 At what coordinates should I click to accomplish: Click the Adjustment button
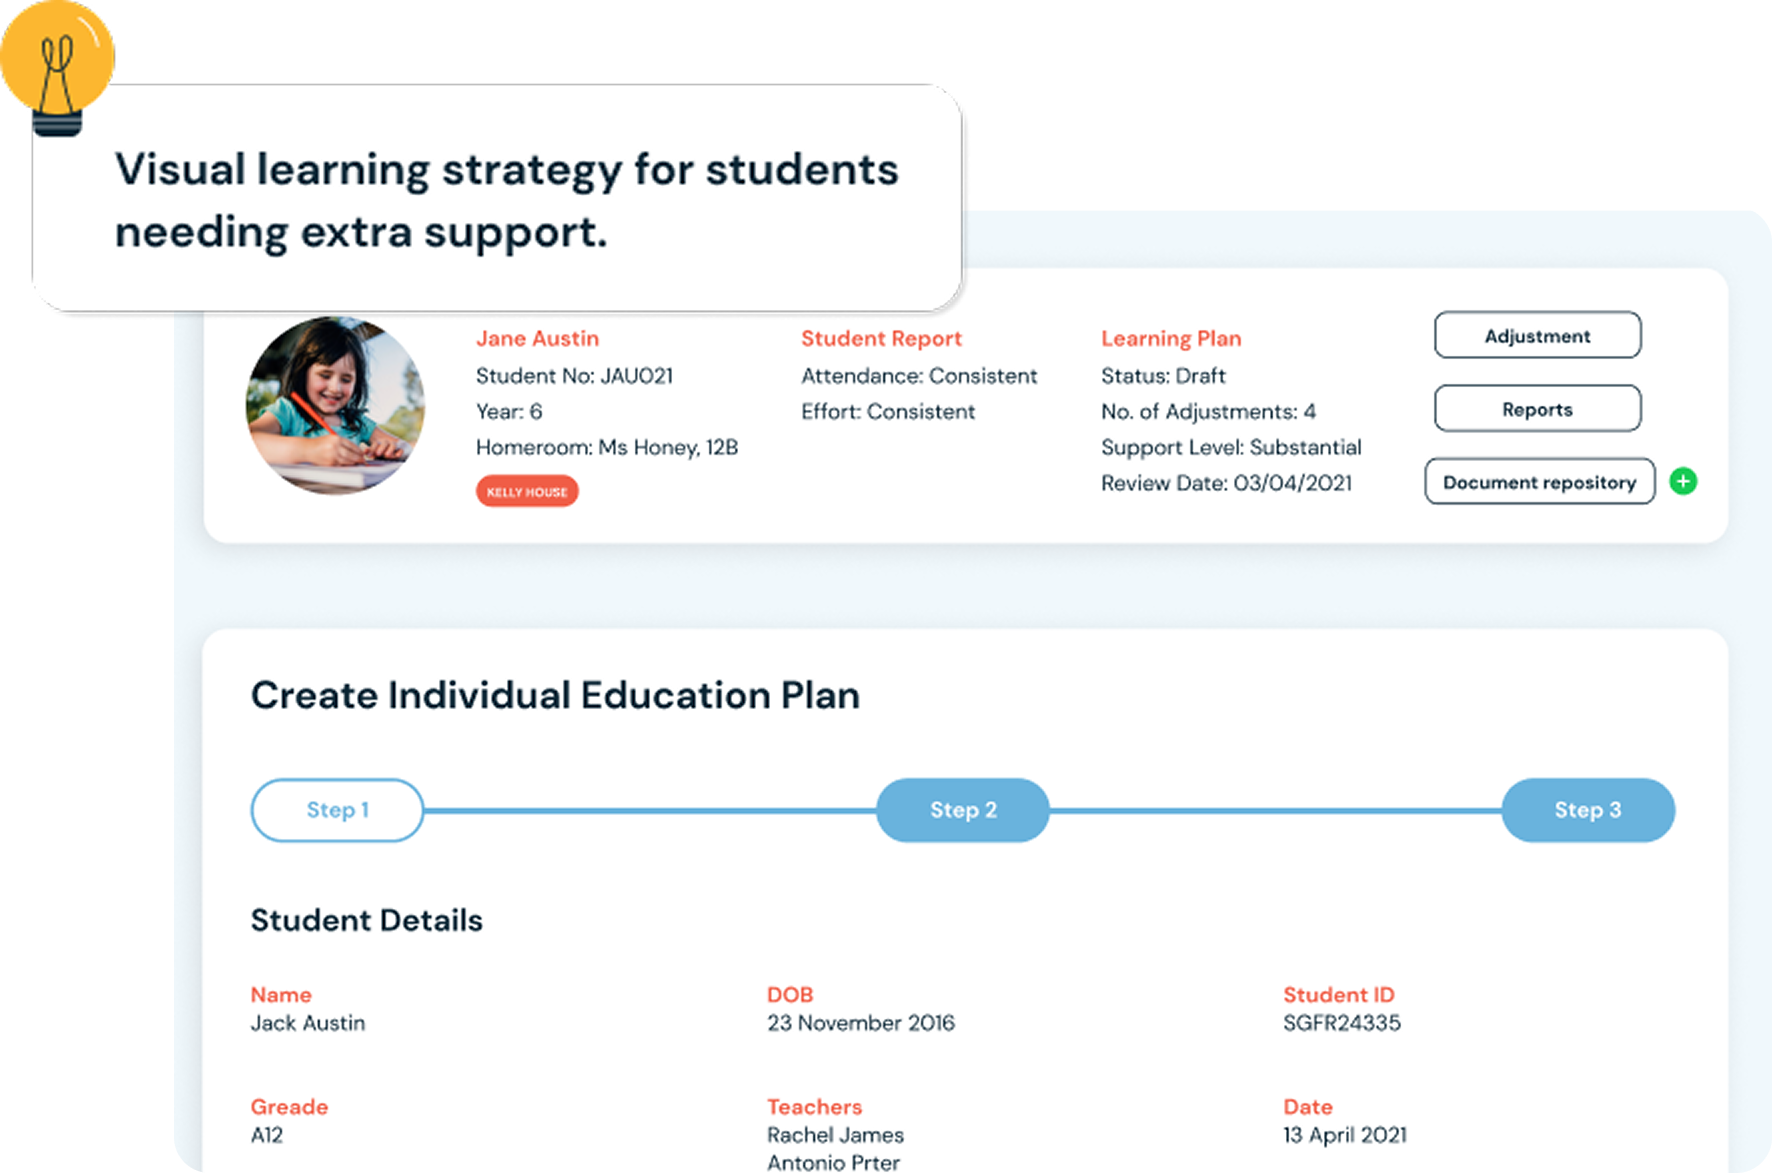(x=1537, y=335)
